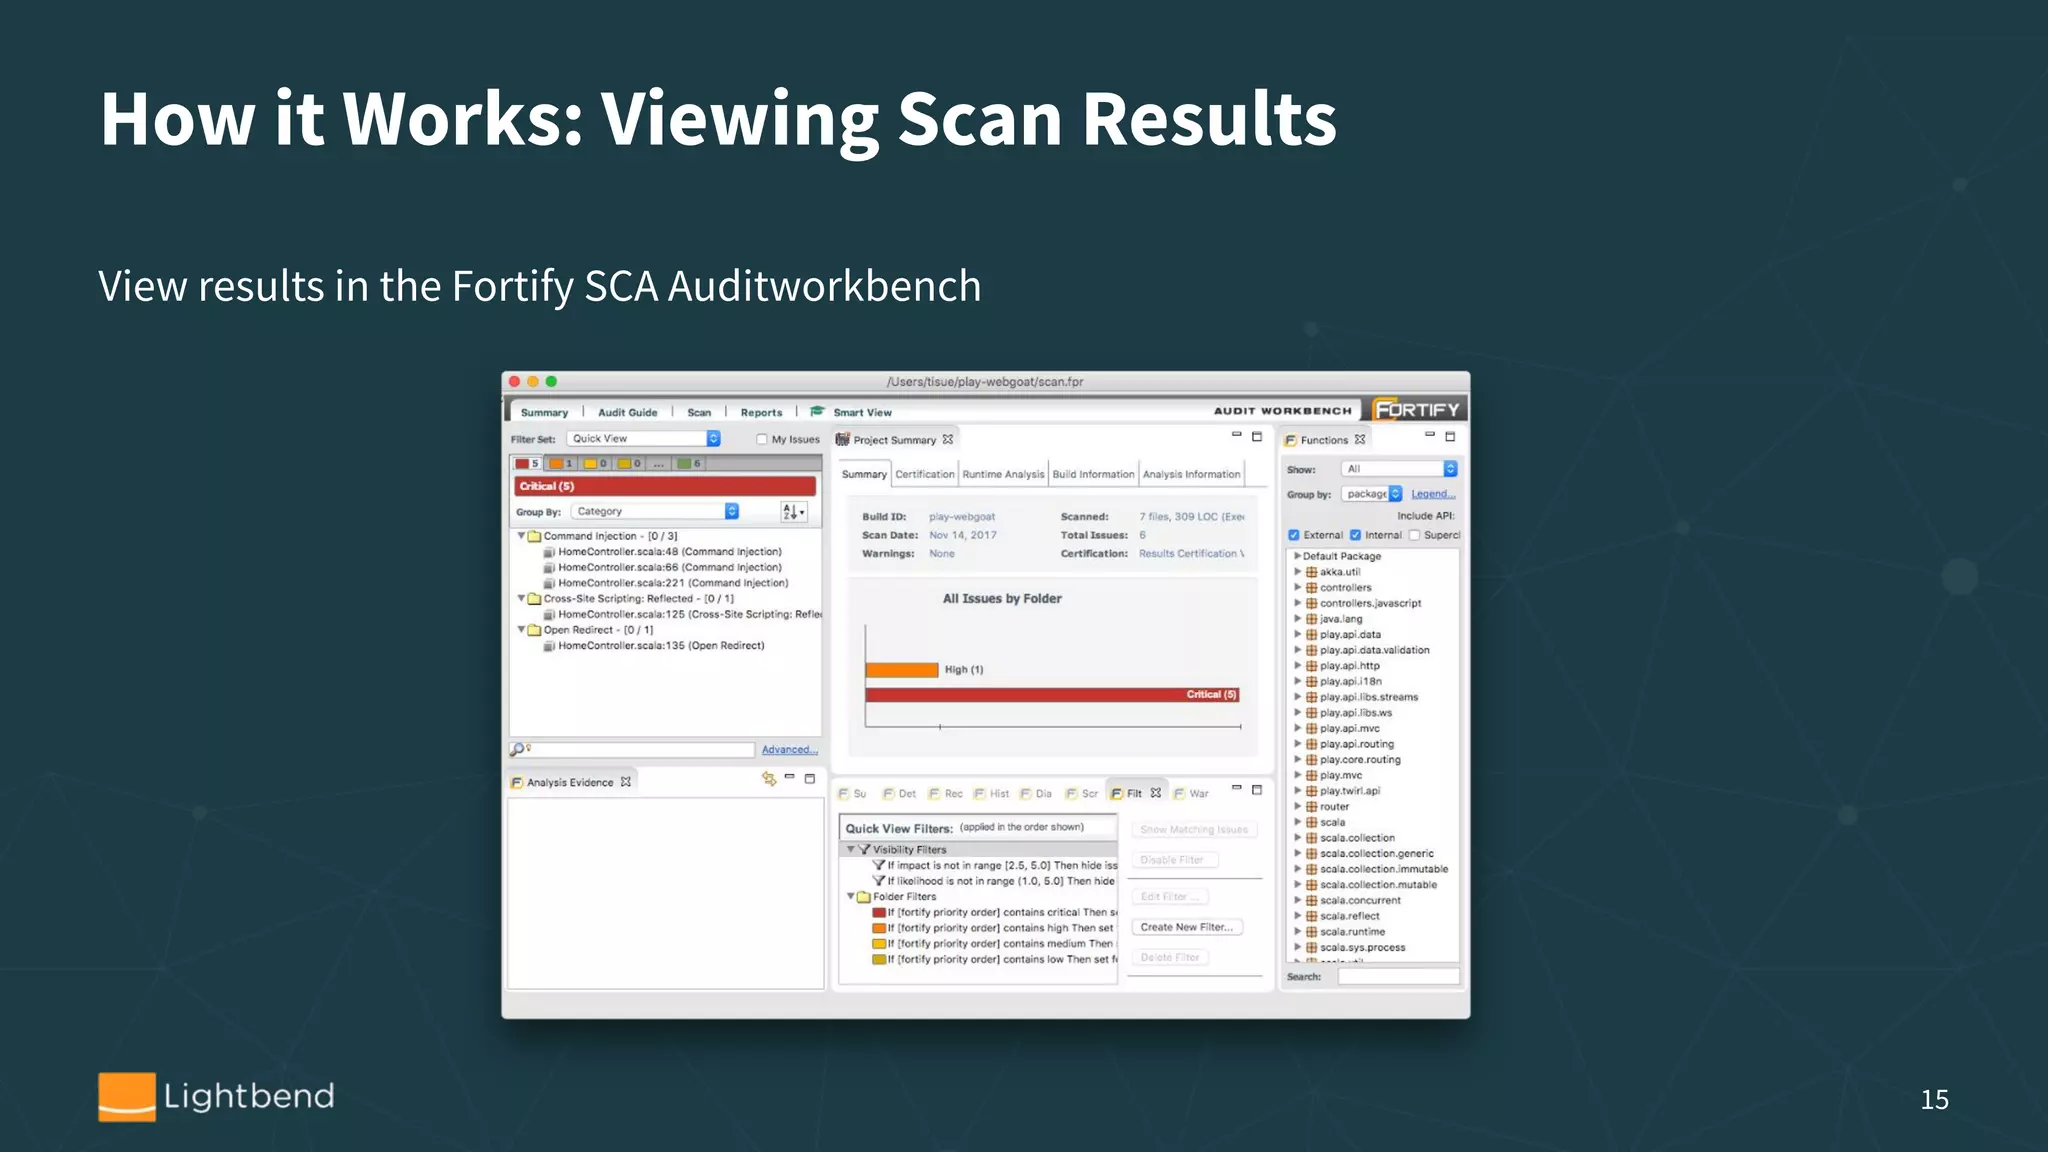
Task: Click the Lightbend logo
Action: click(x=216, y=1097)
